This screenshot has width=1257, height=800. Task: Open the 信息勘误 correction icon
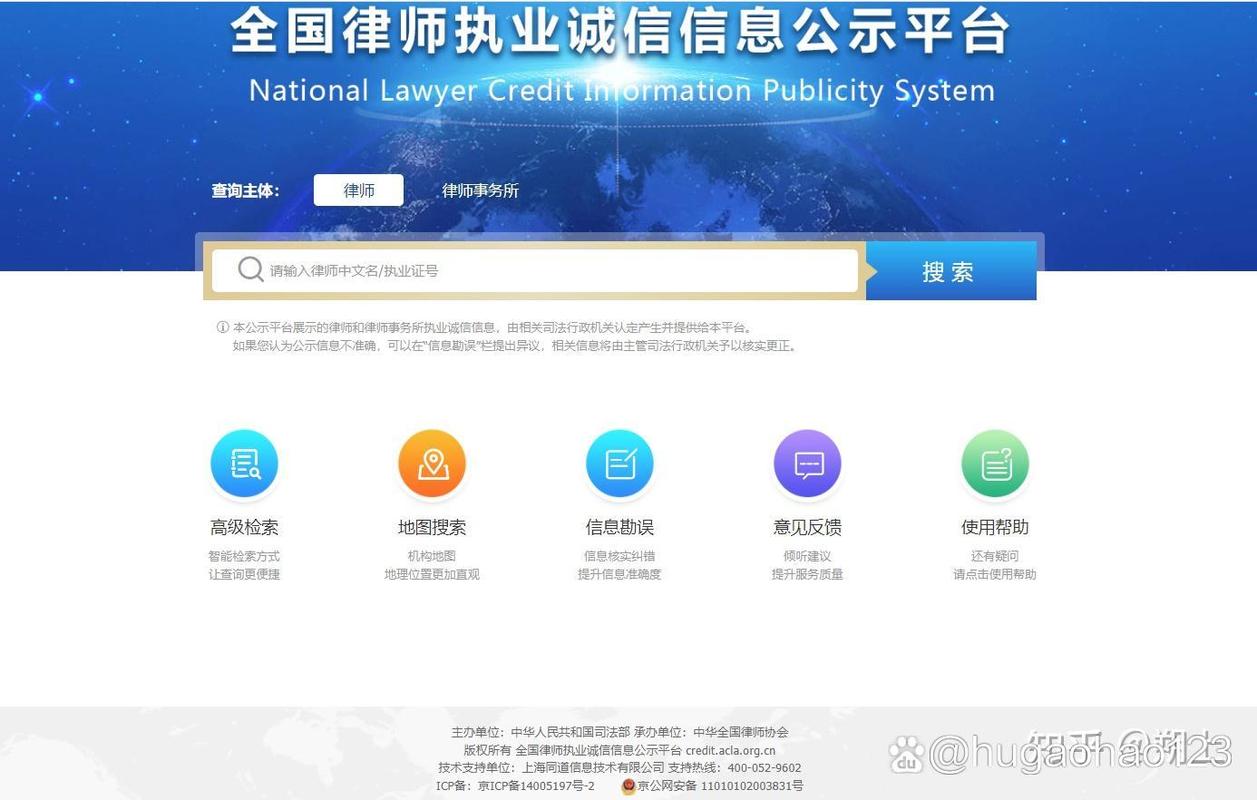pyautogui.click(x=620, y=463)
